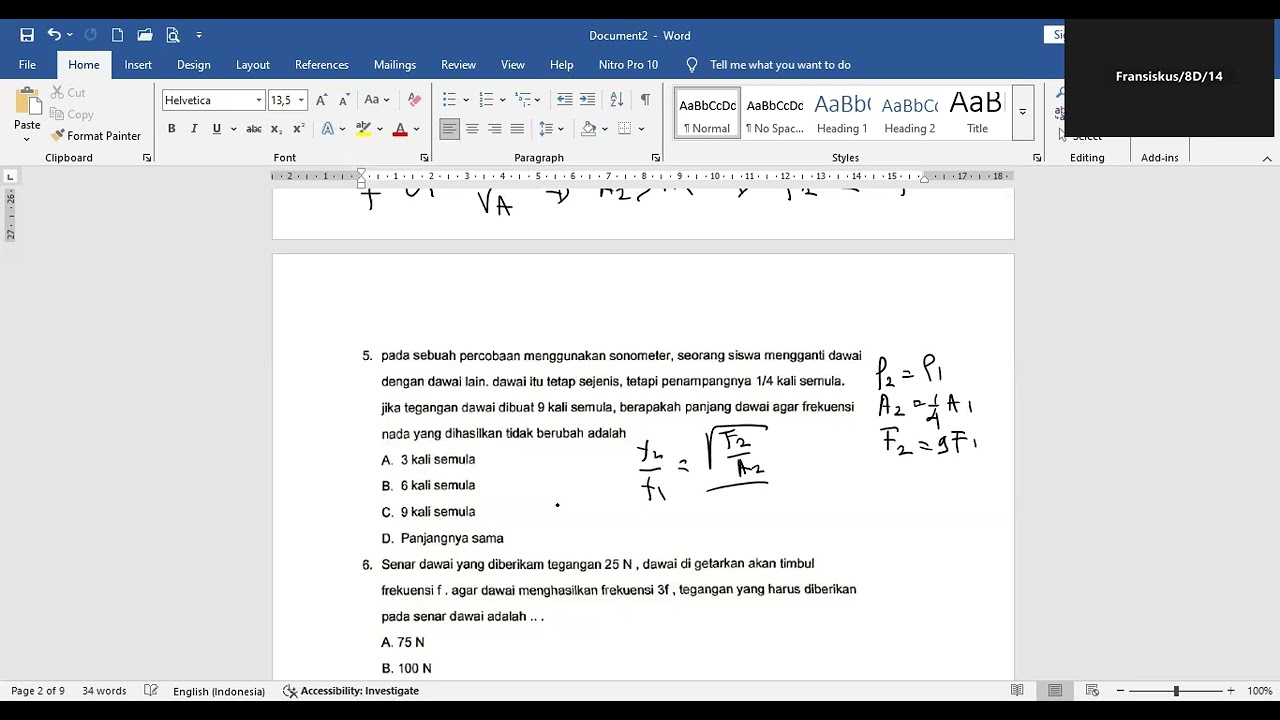Apply the Title style
The image size is (1280, 720).
977,112
